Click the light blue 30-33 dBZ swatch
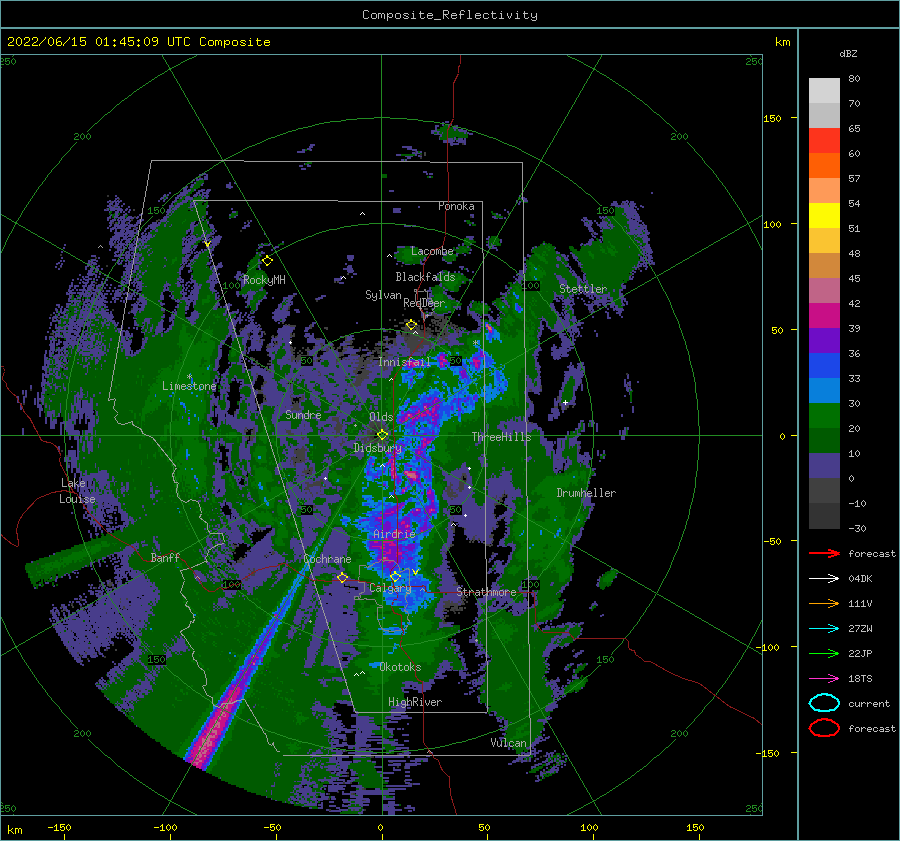 (824, 391)
